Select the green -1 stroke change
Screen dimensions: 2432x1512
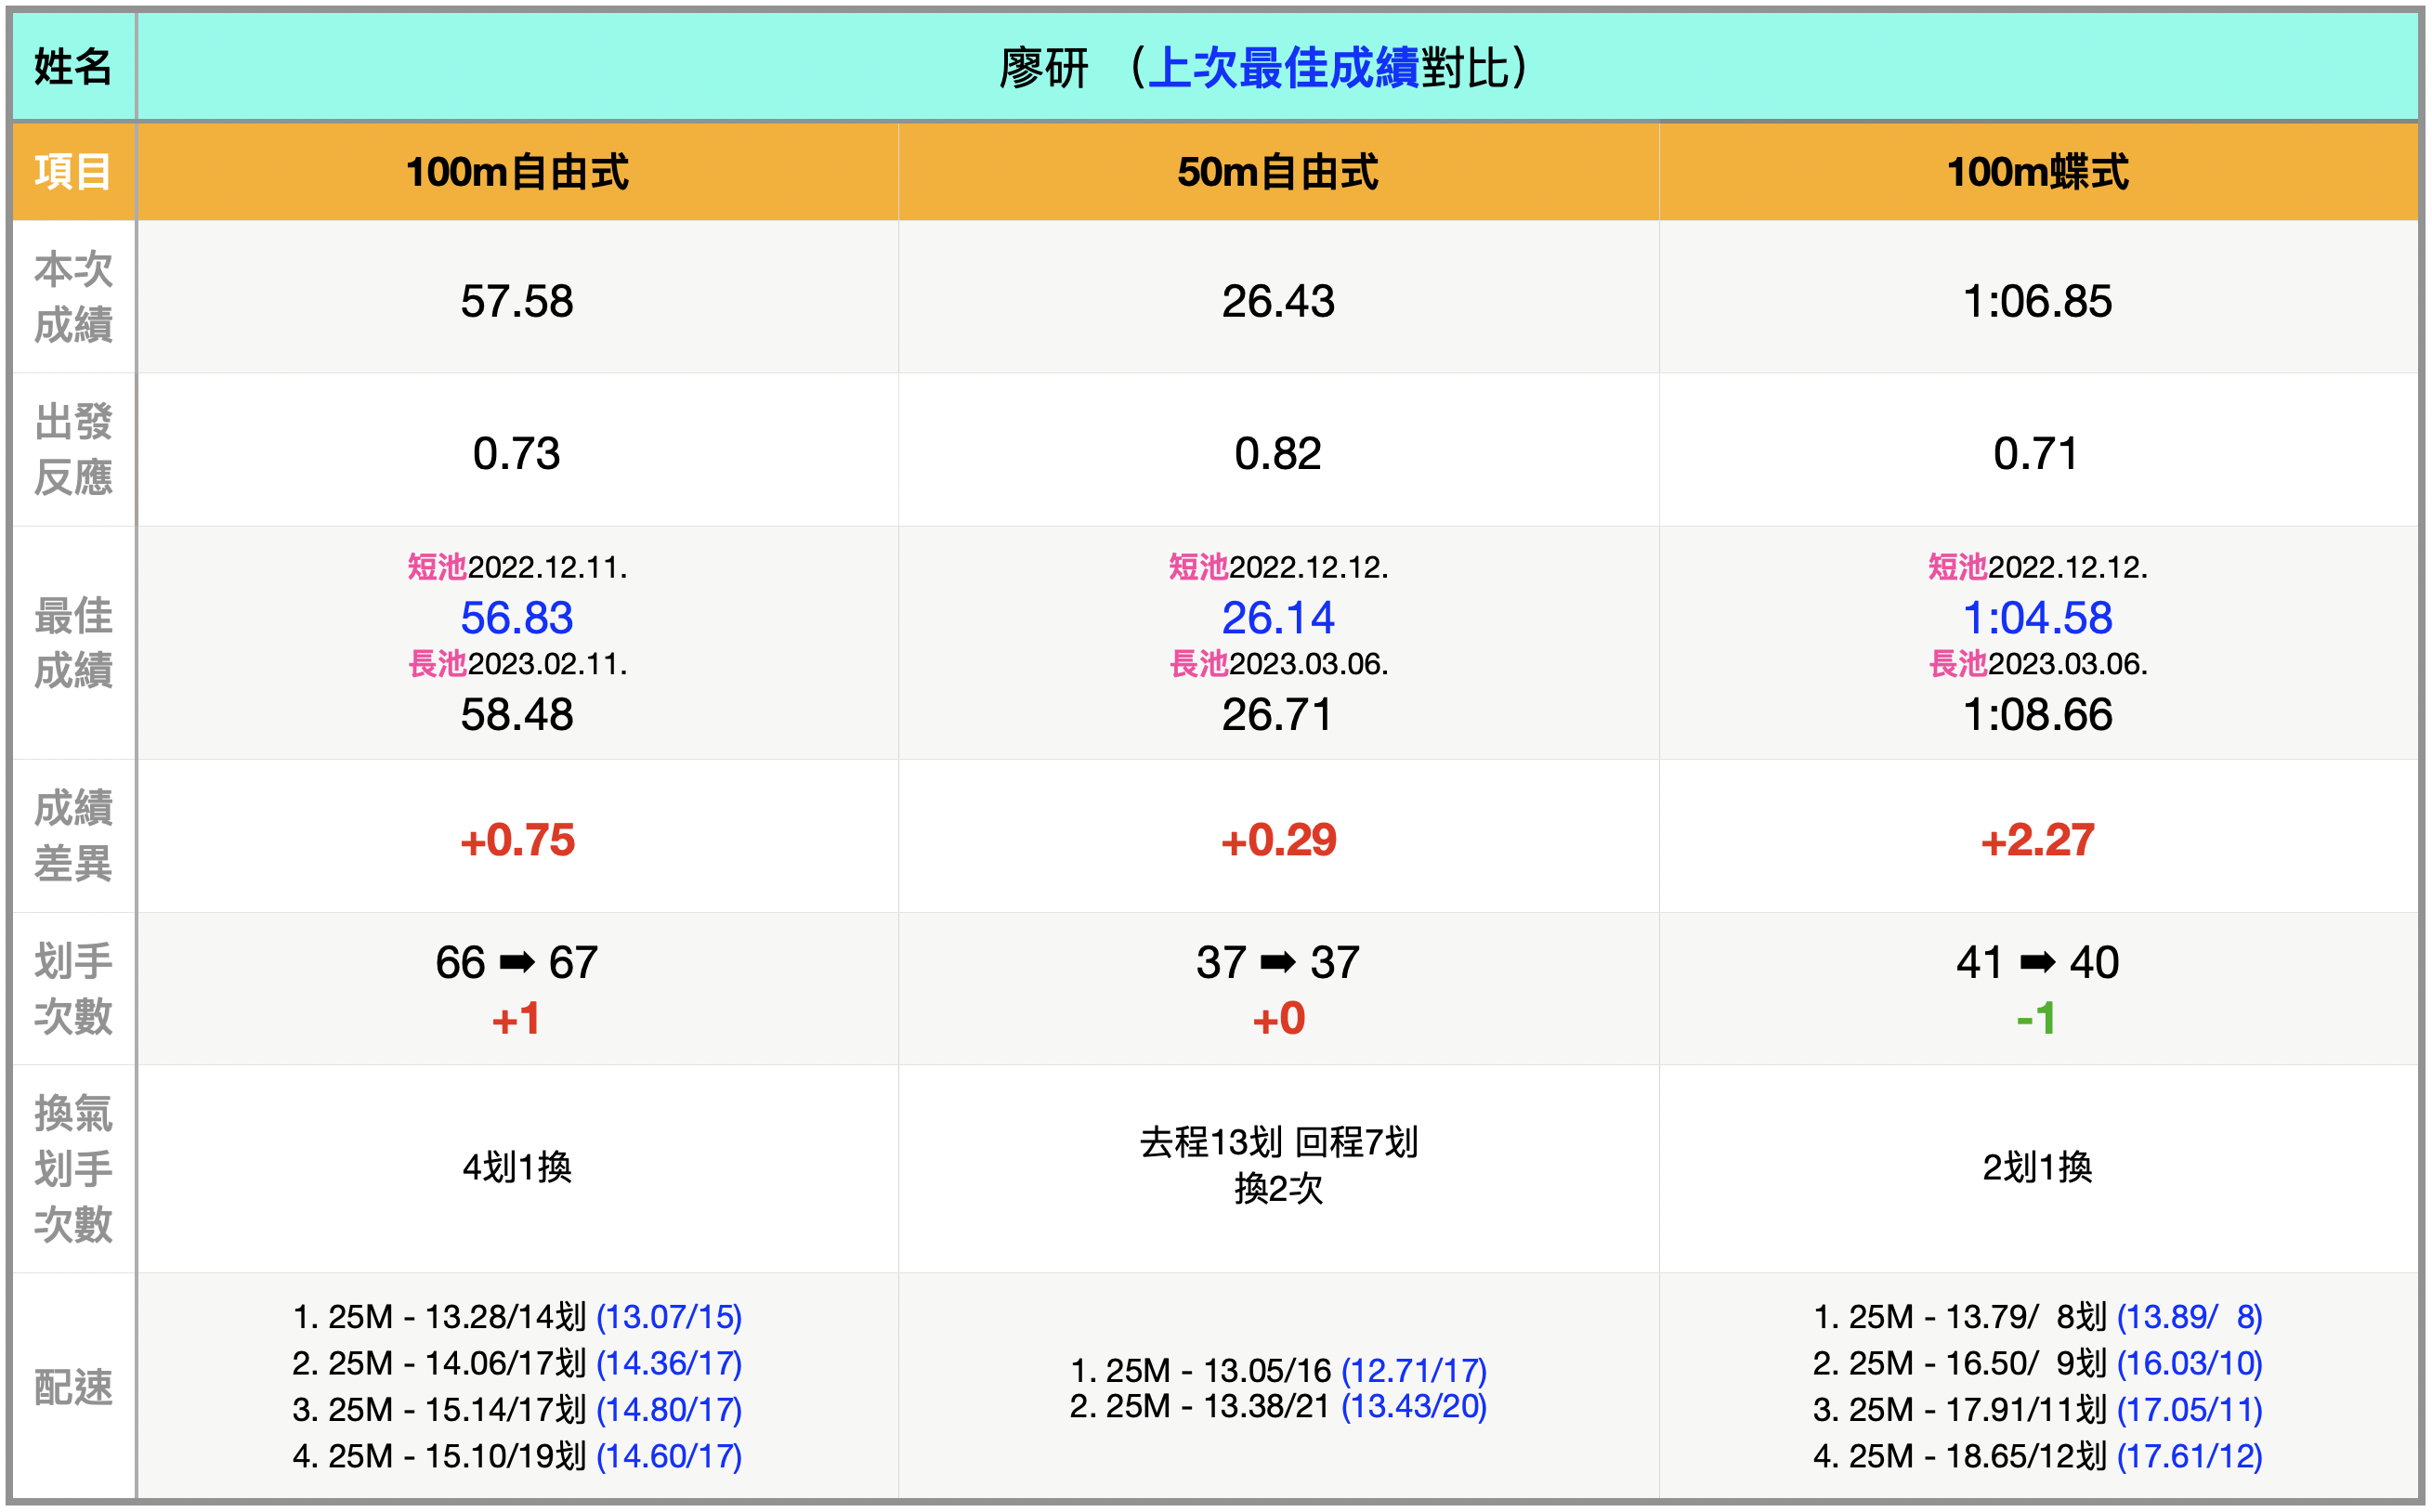tap(2035, 1019)
